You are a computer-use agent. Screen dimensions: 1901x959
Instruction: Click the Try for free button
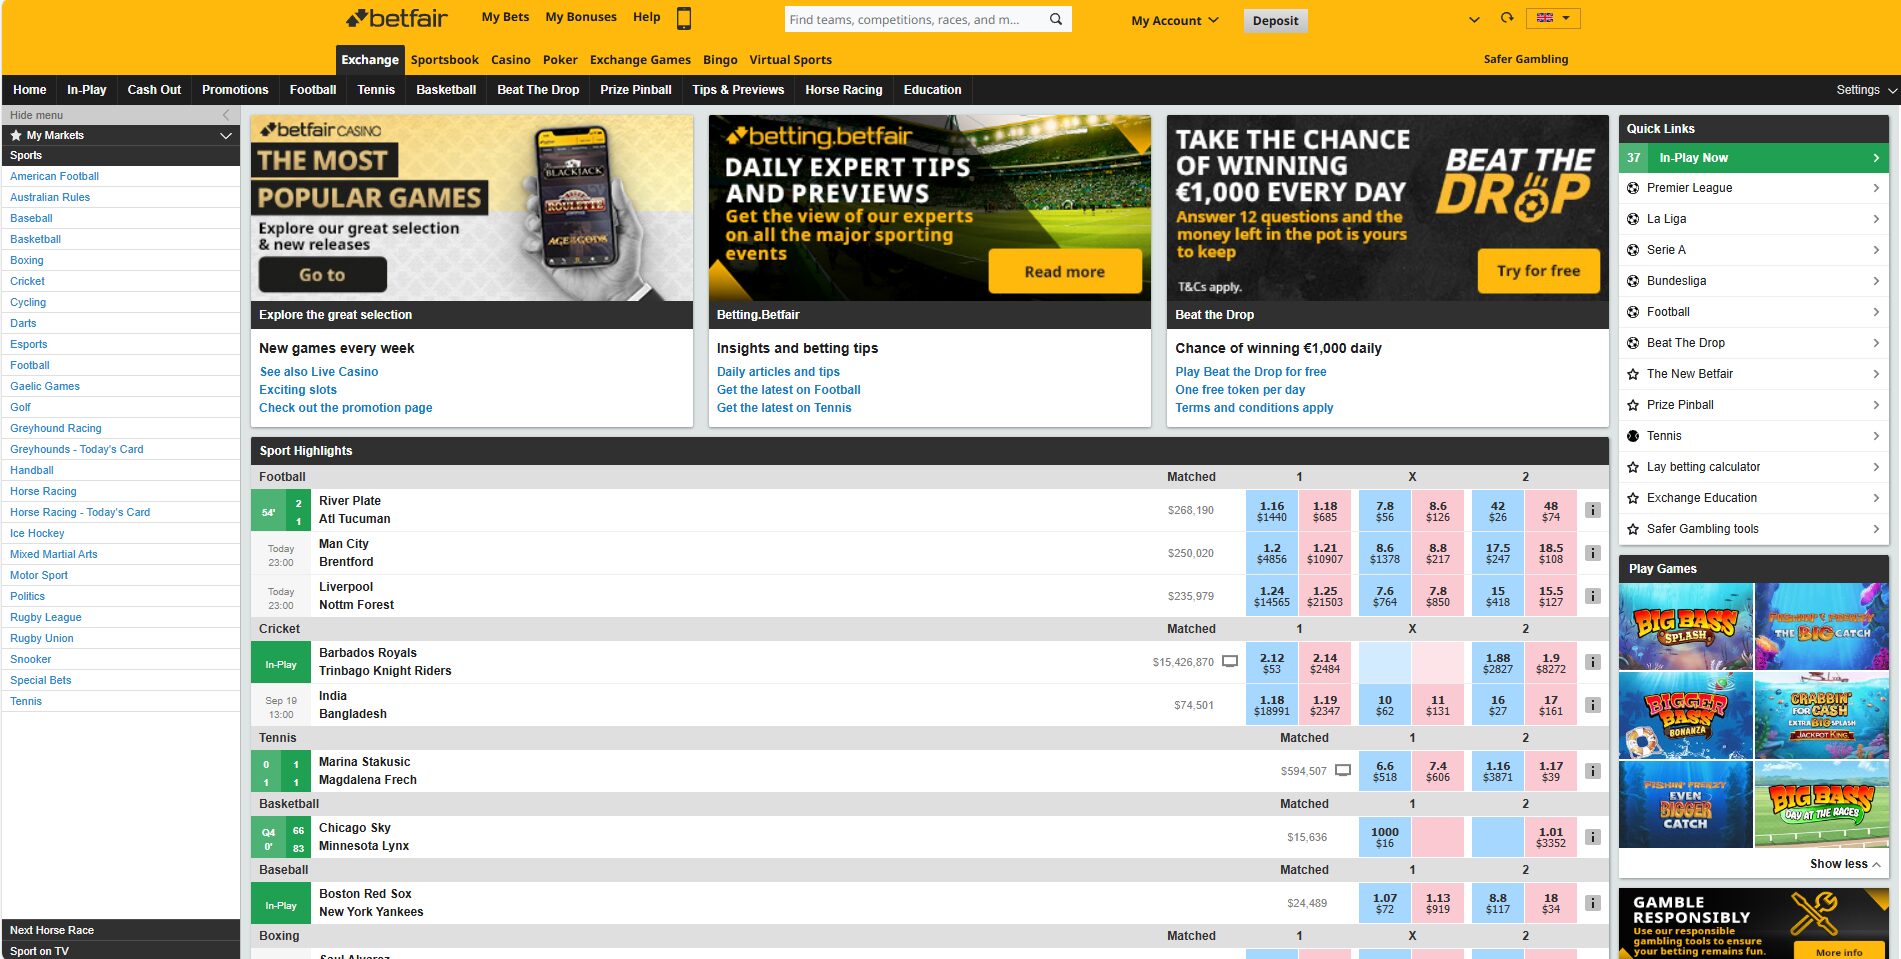click(1538, 271)
